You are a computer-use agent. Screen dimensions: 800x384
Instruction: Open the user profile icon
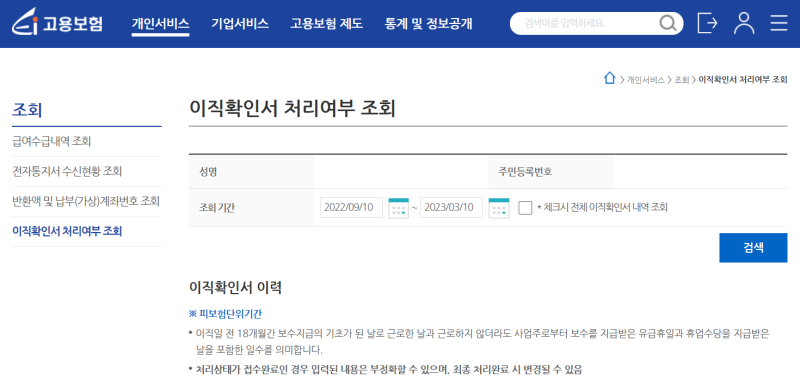pyautogui.click(x=744, y=23)
